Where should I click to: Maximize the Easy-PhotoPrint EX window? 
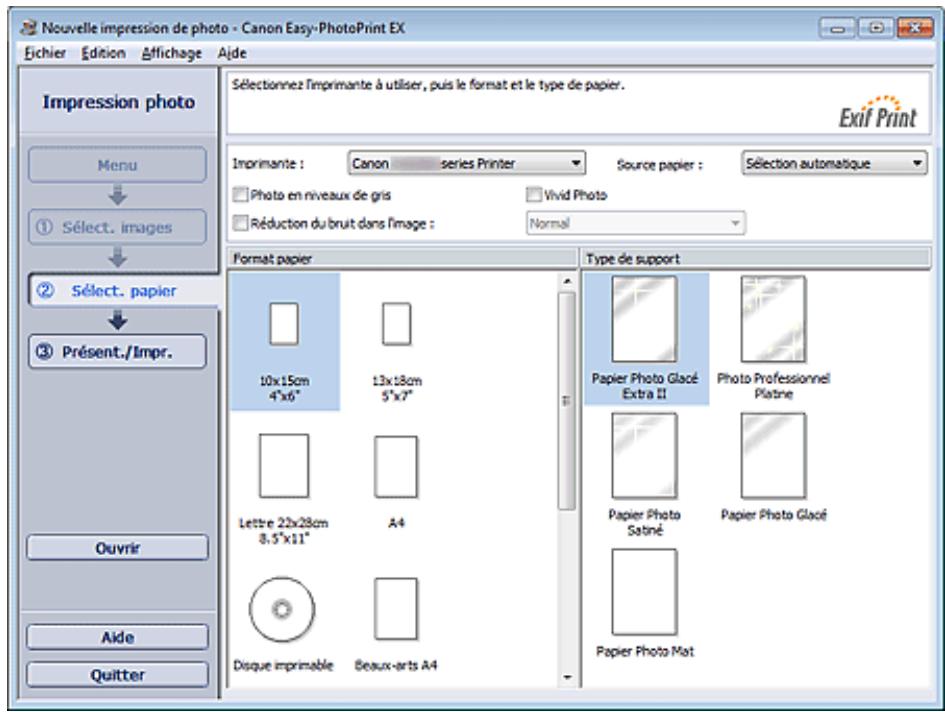(x=876, y=28)
